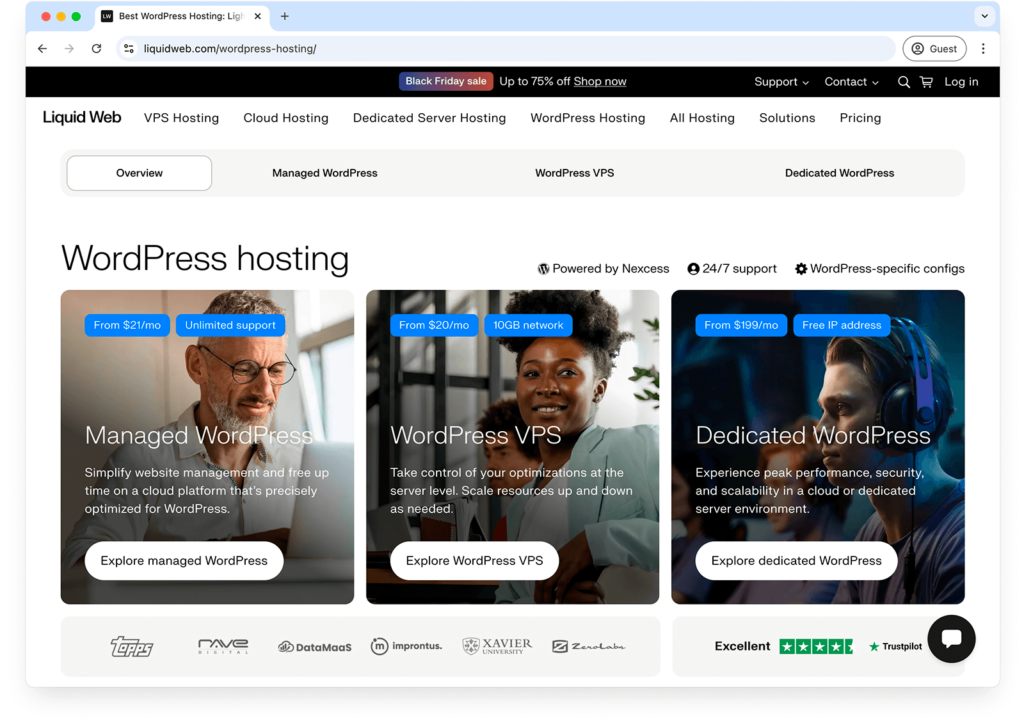The width and height of the screenshot is (1024, 721).
Task: Click the Dedicated WordPress card heading
Action: (813, 436)
